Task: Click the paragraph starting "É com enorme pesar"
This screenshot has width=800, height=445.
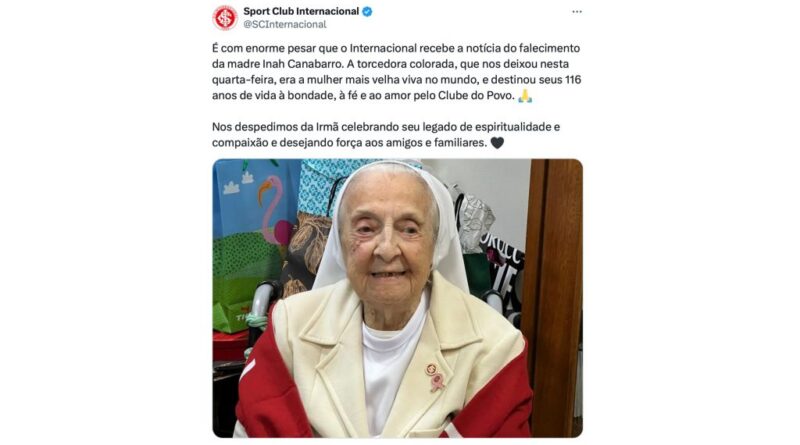Action: pos(397,72)
